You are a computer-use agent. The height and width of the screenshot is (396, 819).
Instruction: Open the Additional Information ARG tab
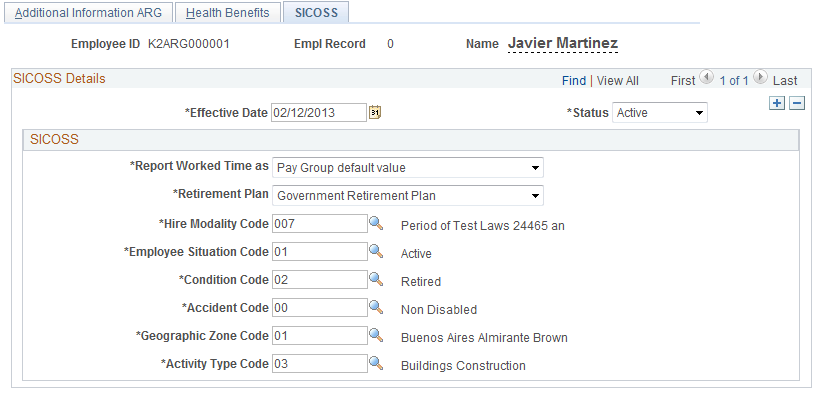point(88,13)
